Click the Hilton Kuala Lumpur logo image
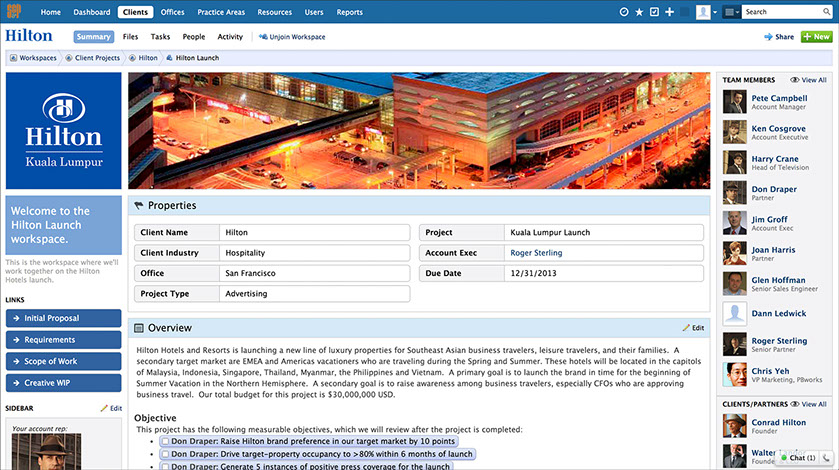Image resolution: width=839 pixels, height=470 pixels. point(63,130)
